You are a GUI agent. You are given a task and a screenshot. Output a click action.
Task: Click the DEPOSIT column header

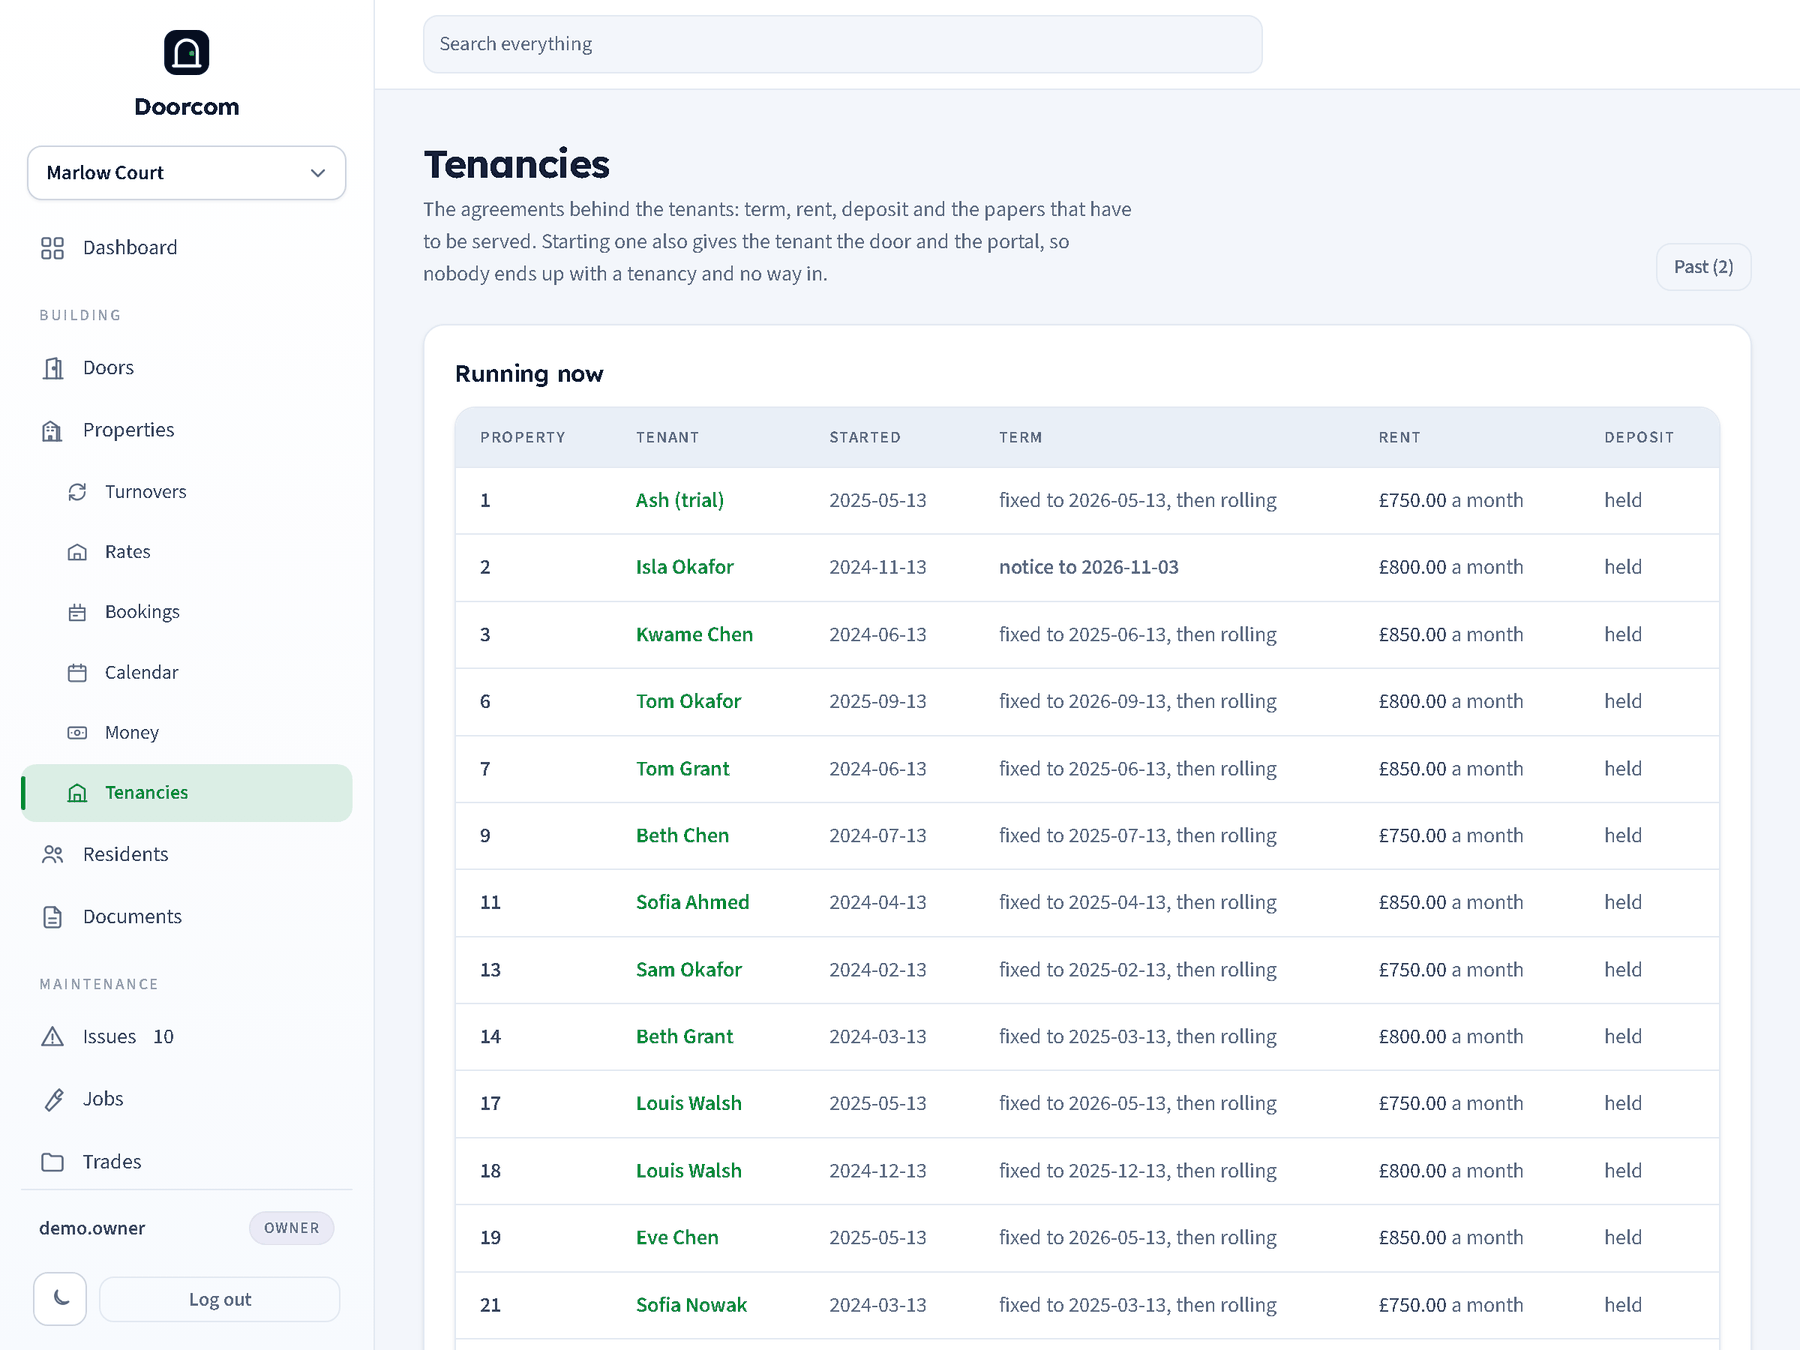pyautogui.click(x=1639, y=437)
